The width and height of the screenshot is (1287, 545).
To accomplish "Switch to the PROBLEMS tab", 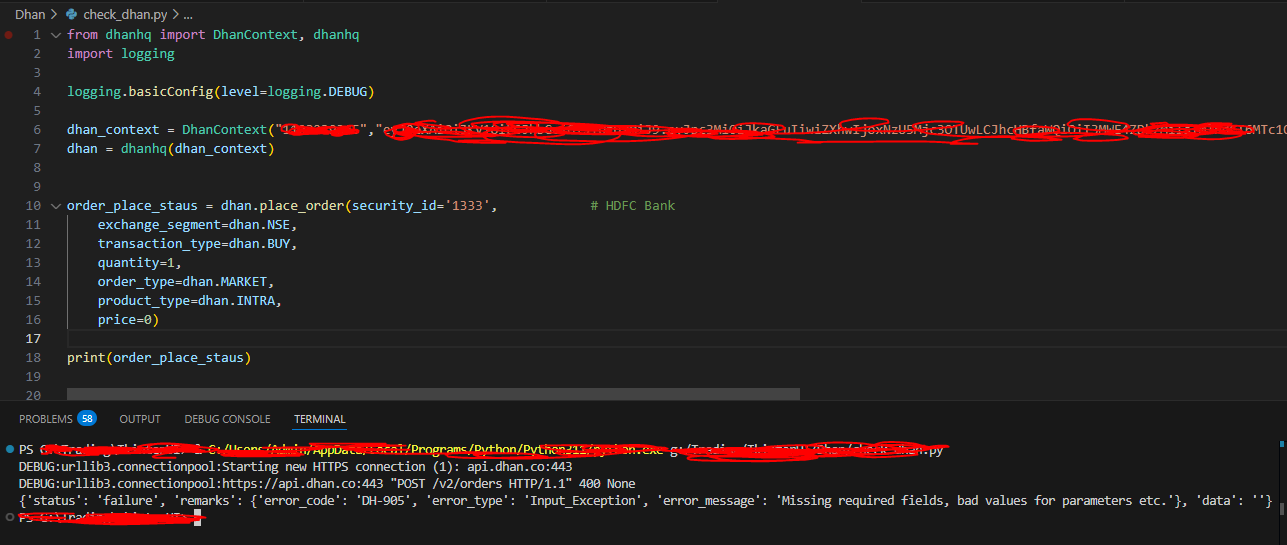I will [x=45, y=419].
